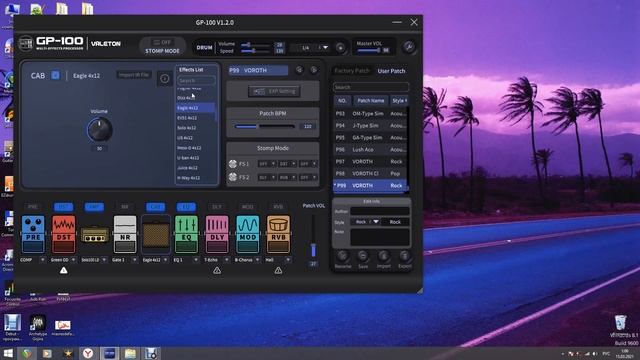
Task: Open the B-Chorus modulation dropdown
Action: 258,260
